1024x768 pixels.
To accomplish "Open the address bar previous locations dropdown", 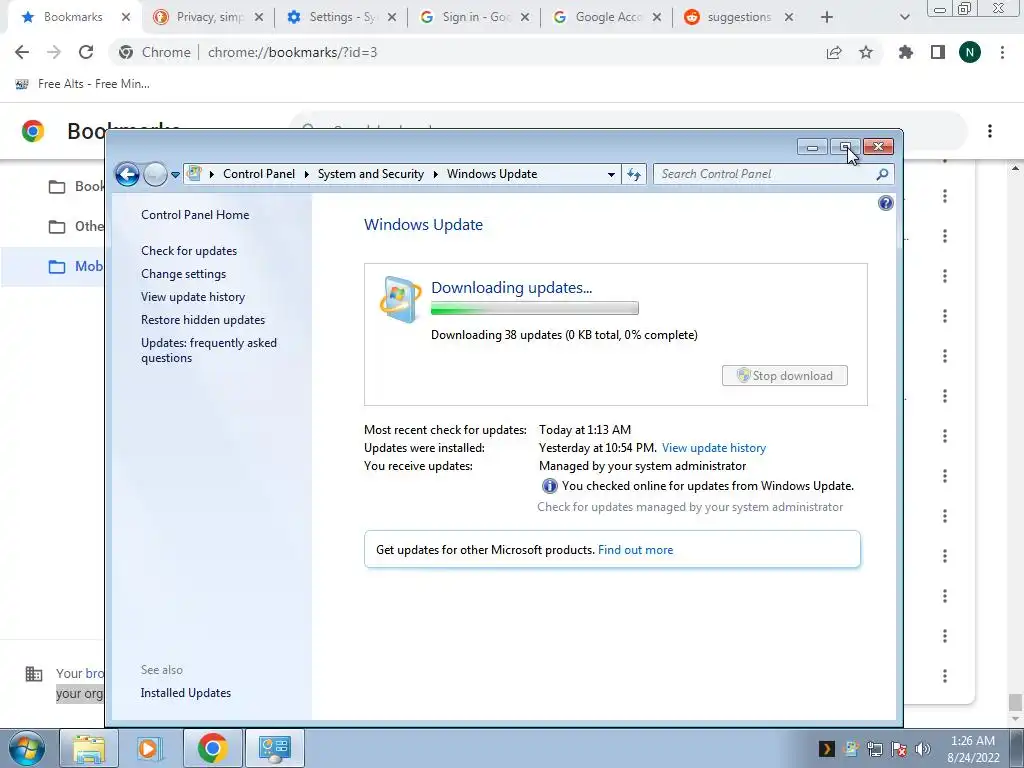I will click(611, 174).
